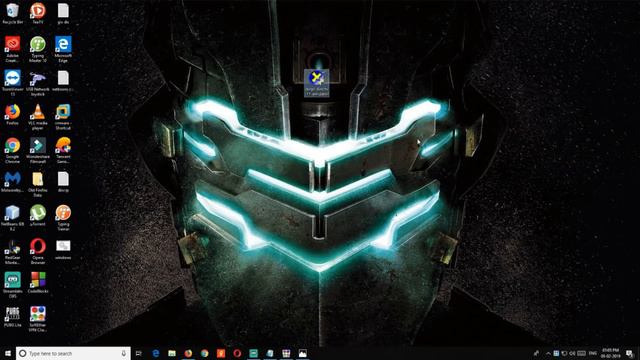Click the microphone icon in search box

(123, 353)
